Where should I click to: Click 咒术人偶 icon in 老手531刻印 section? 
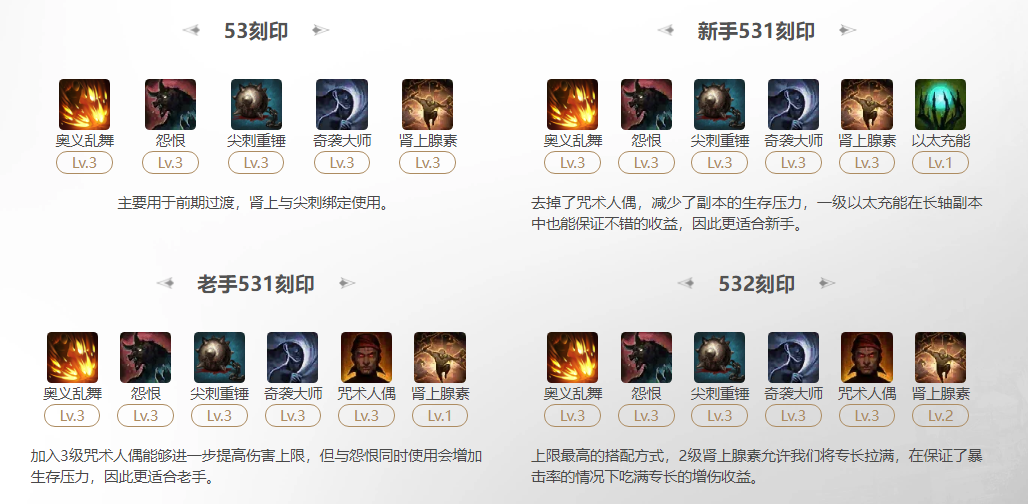coord(366,357)
